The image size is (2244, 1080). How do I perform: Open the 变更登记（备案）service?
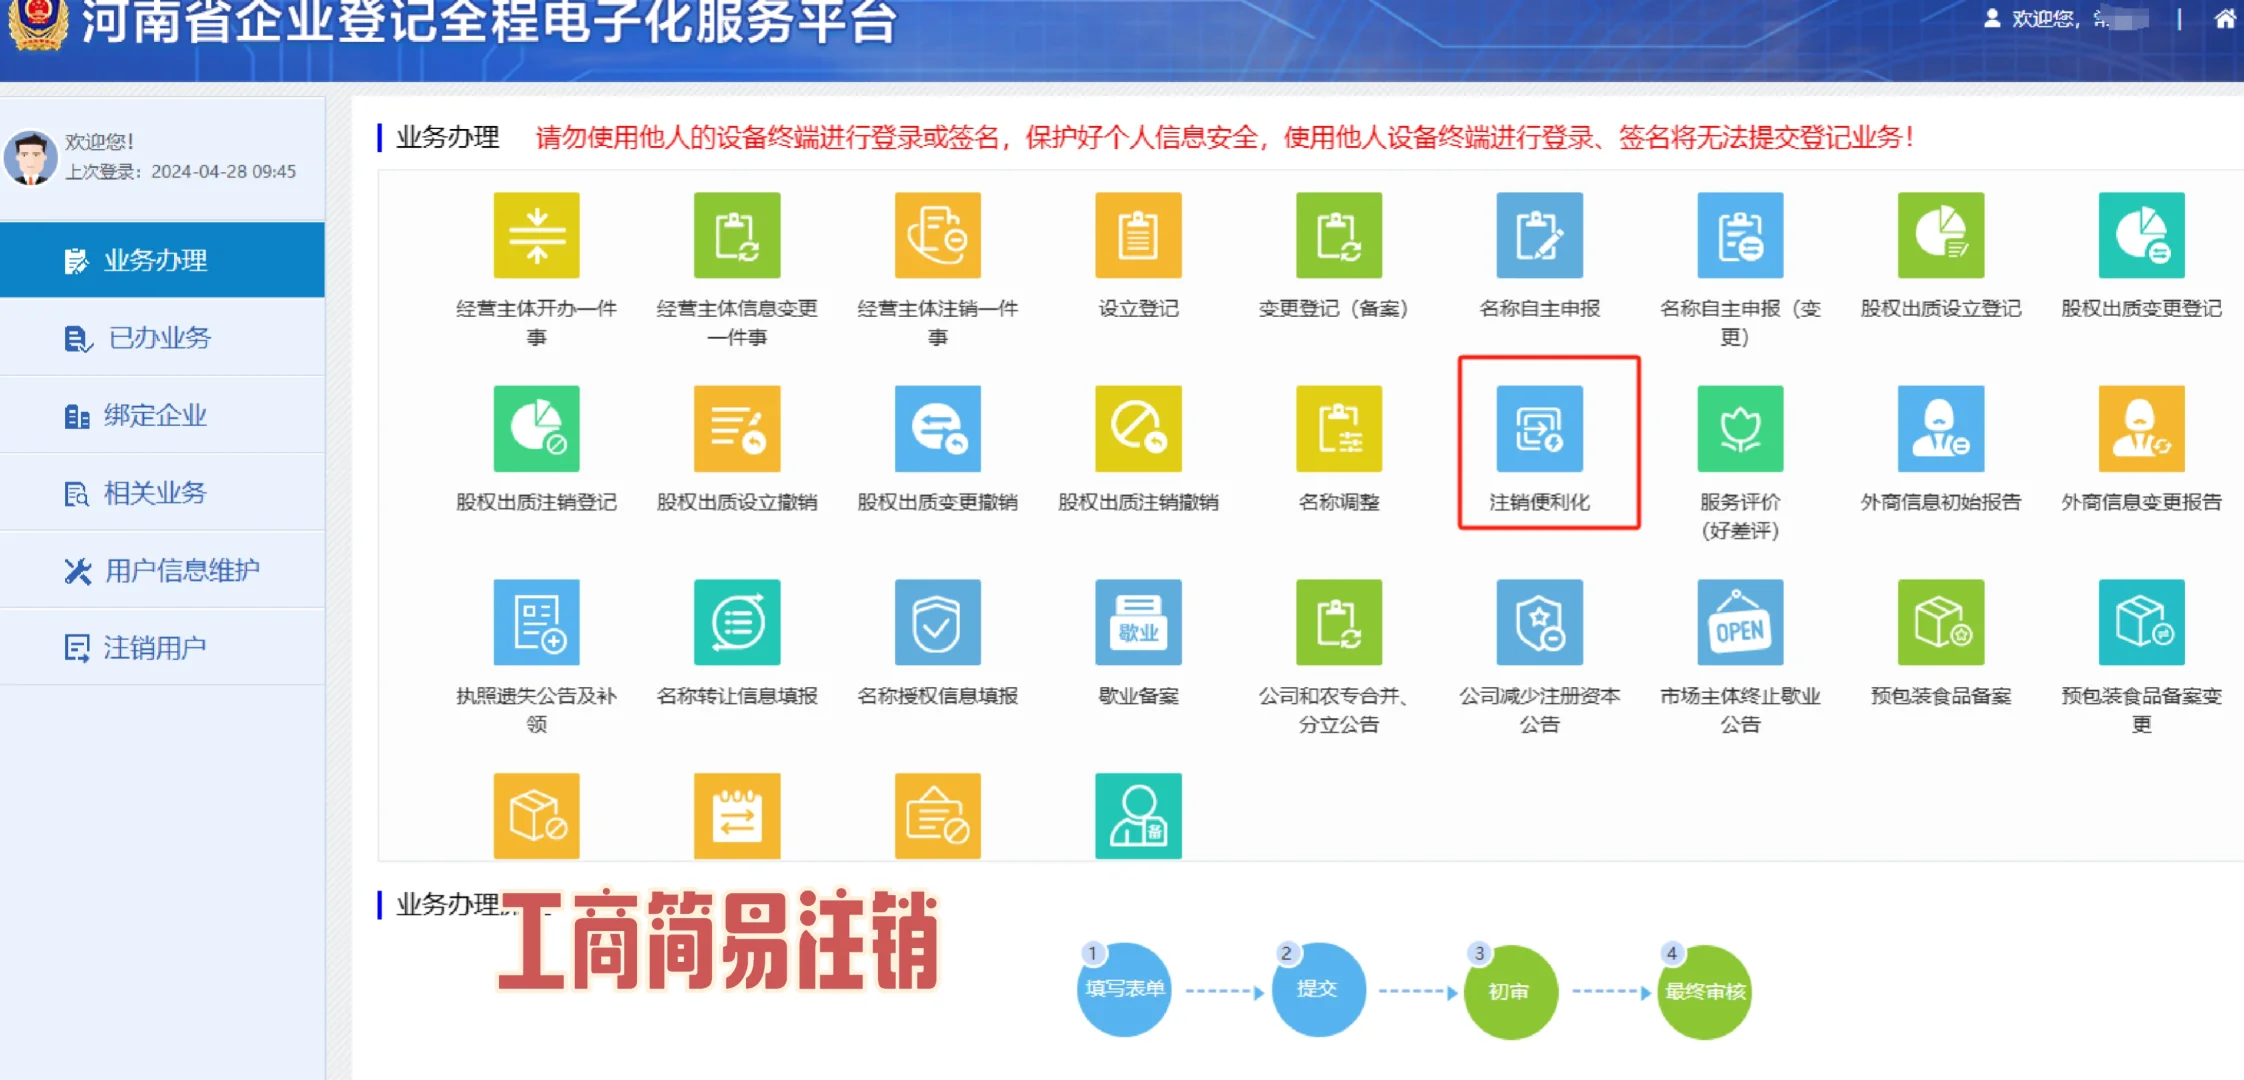[x=1338, y=237]
